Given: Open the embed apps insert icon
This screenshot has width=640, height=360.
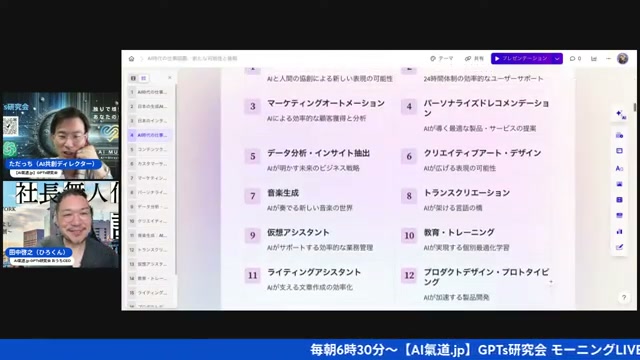Looking at the screenshot, I should [x=619, y=216].
